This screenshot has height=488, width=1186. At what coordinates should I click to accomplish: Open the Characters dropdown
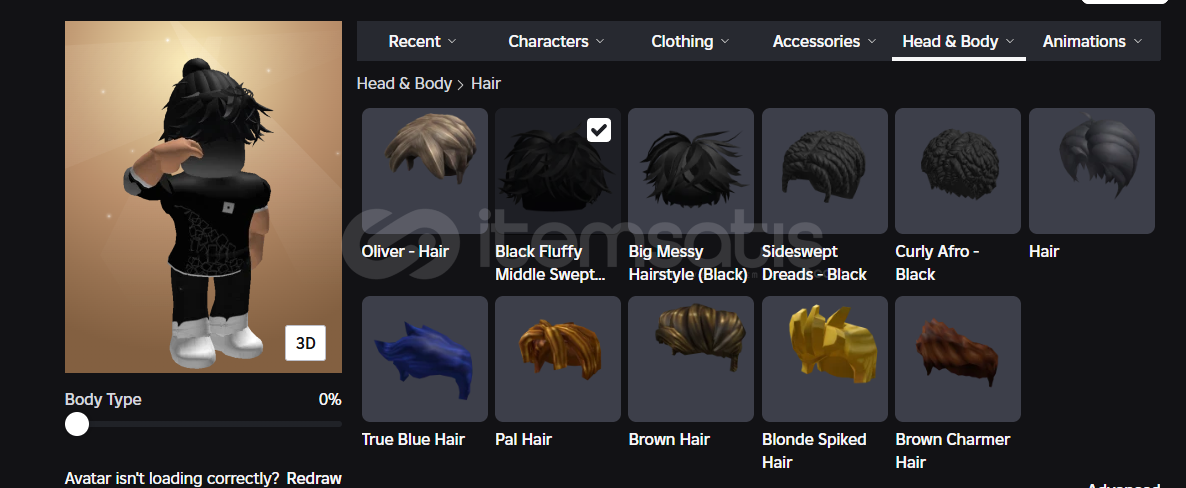(x=556, y=42)
